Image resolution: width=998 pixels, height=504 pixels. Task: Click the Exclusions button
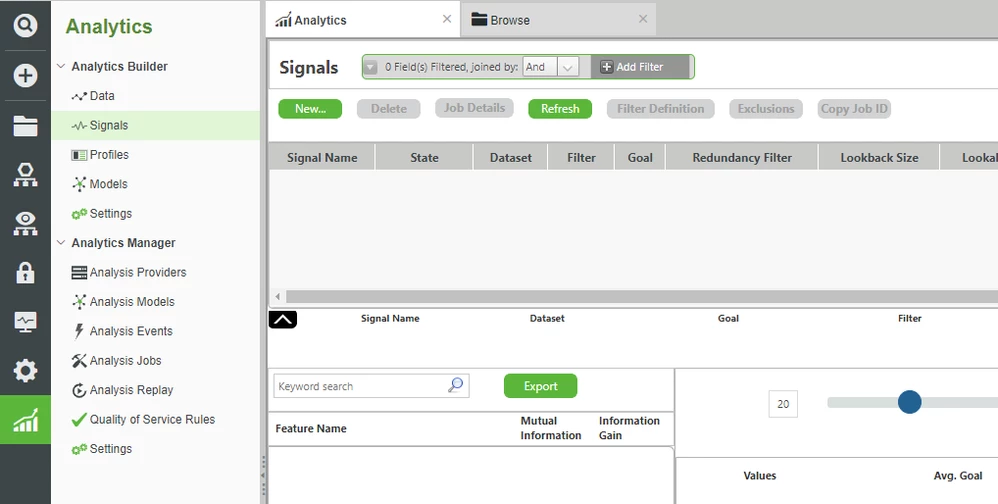[766, 109]
